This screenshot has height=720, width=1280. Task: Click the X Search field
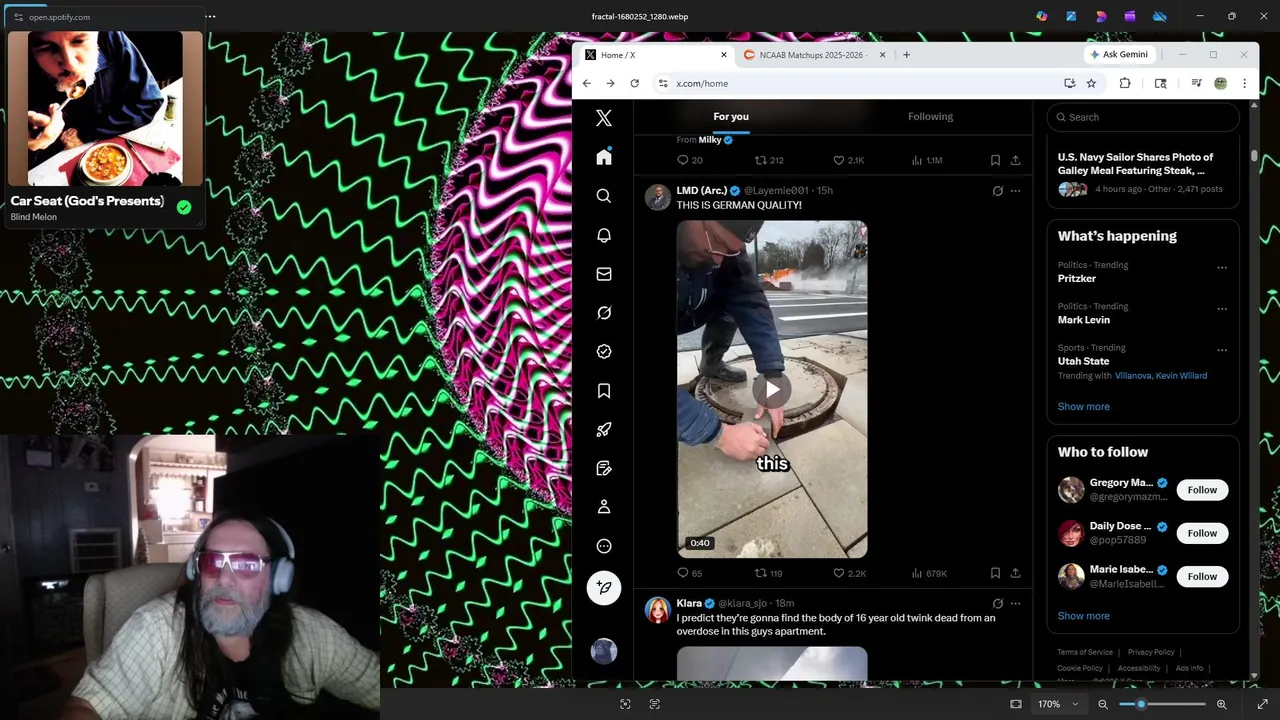tap(1143, 117)
